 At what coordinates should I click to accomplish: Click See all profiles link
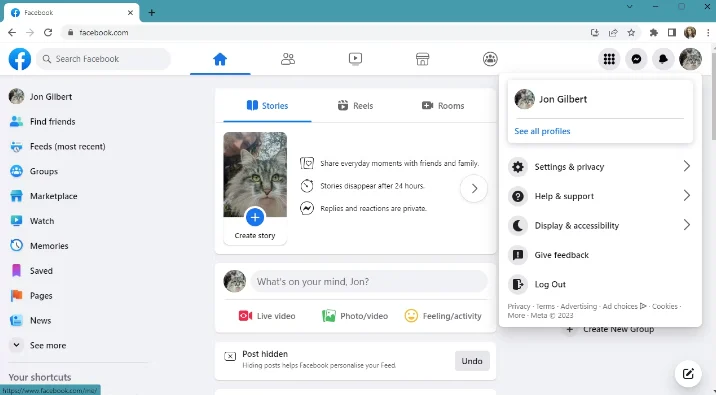point(542,131)
